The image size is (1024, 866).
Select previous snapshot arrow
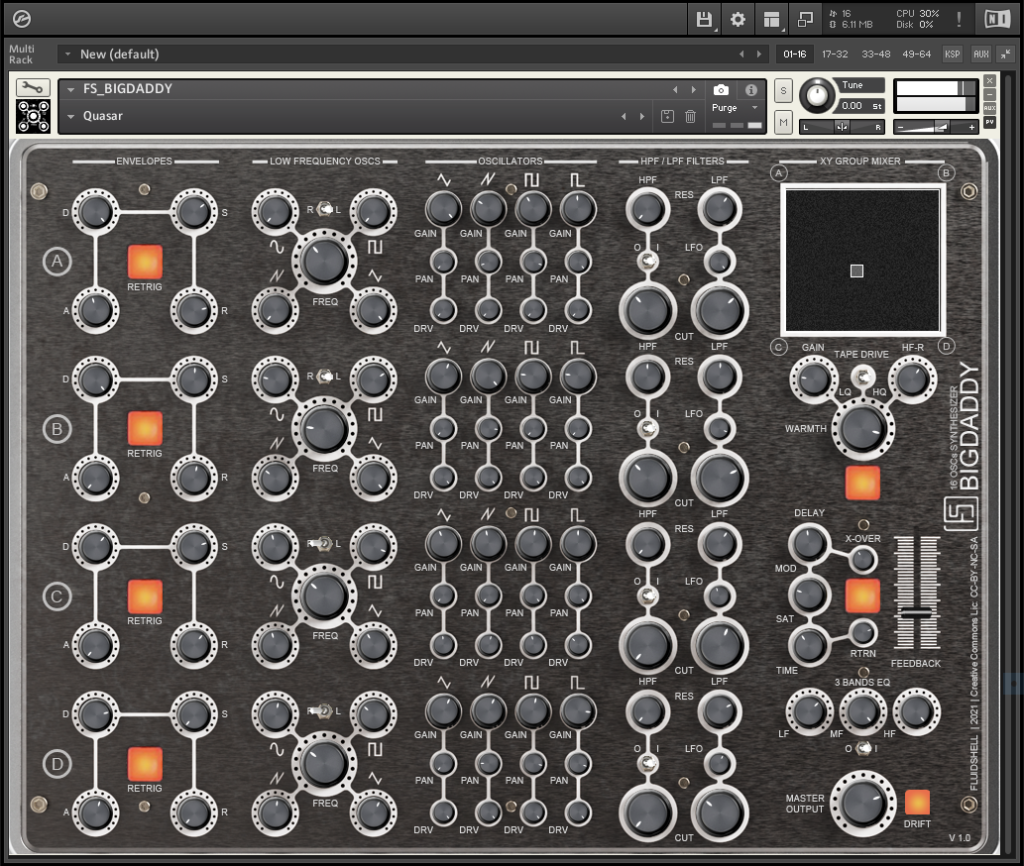624,116
